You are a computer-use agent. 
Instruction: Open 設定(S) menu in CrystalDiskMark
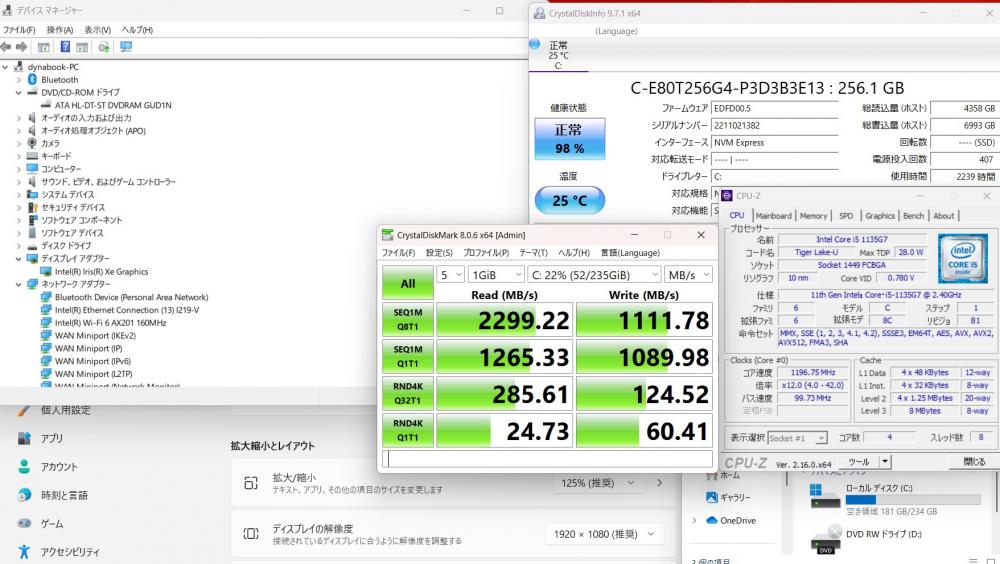[x=439, y=253]
